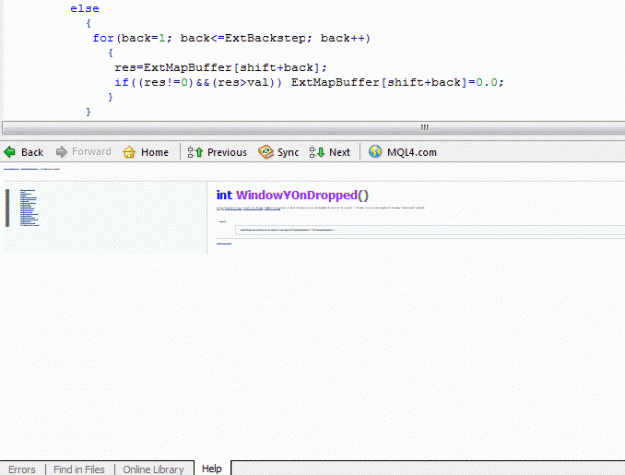Click the Sync icon in the help toolbar
Screen dimensions: 625x475
point(265,152)
